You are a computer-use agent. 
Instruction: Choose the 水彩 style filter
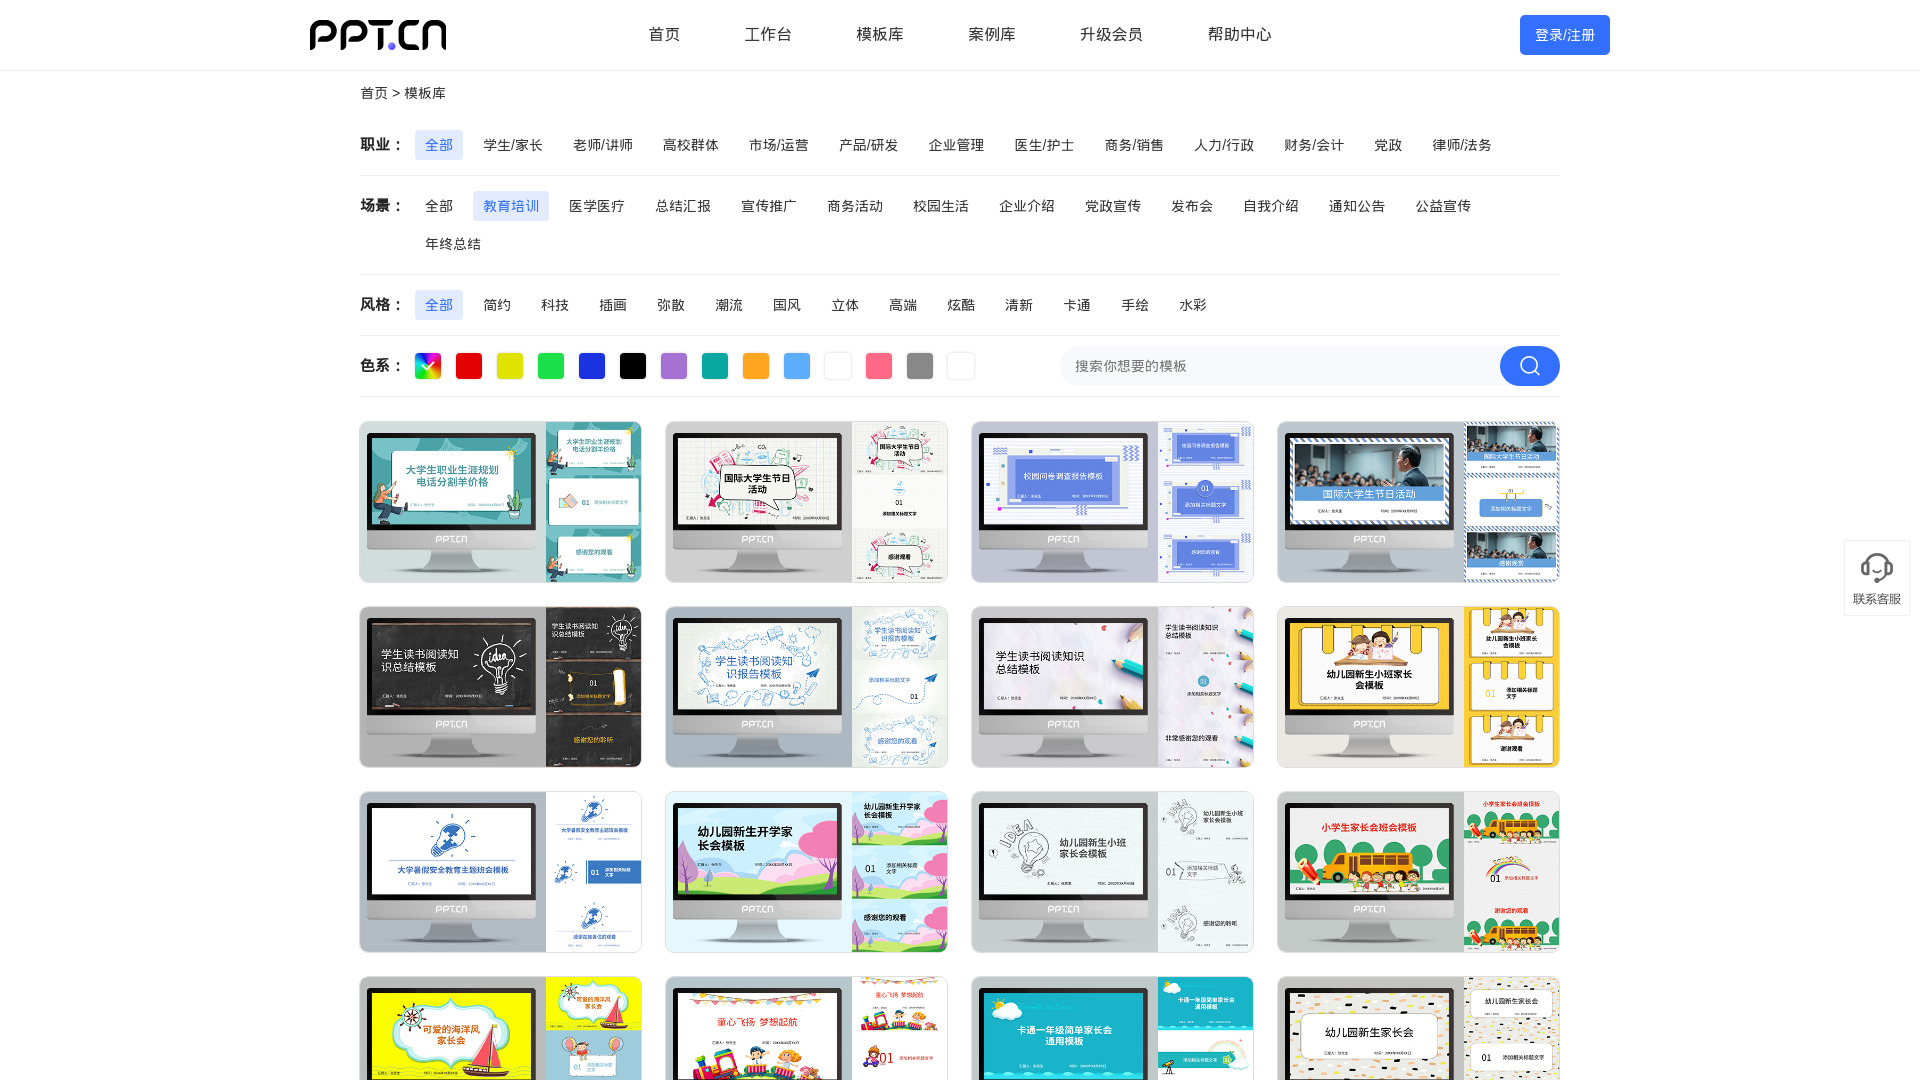(1193, 305)
